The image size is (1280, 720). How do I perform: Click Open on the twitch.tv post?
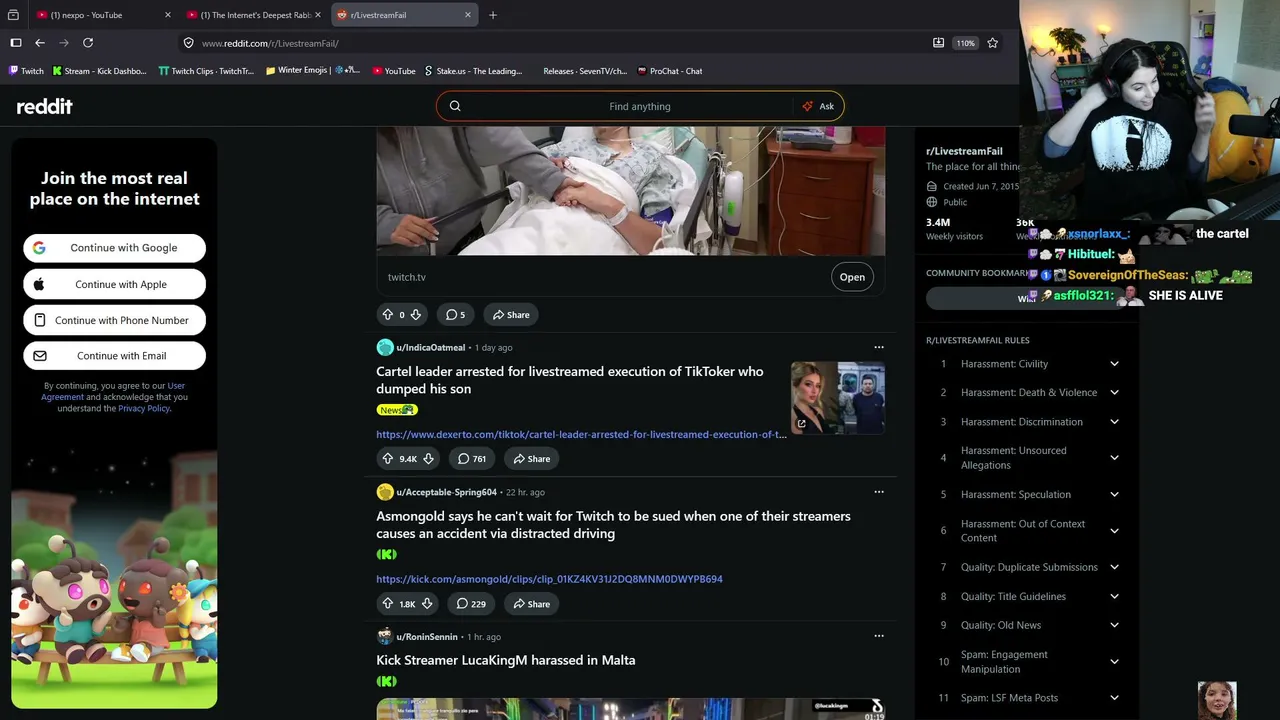tap(852, 277)
